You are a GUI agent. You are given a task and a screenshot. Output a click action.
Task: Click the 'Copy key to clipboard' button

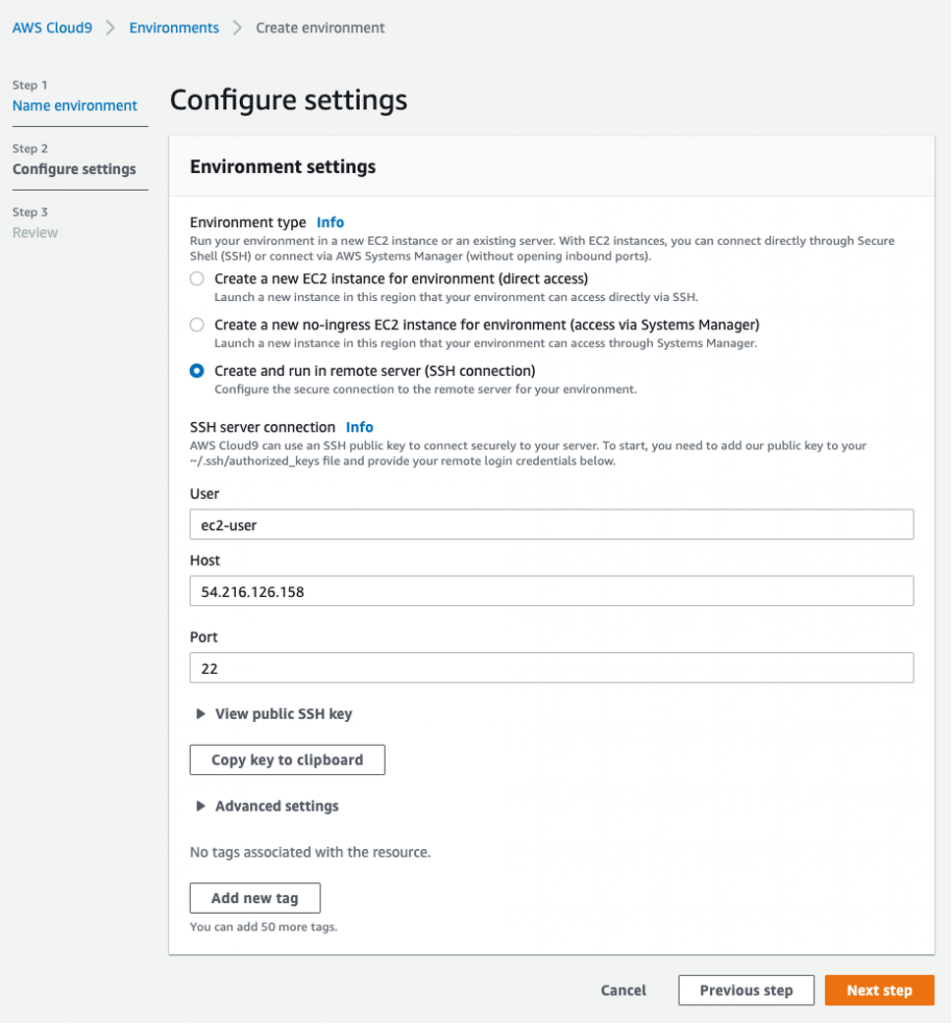click(x=287, y=760)
